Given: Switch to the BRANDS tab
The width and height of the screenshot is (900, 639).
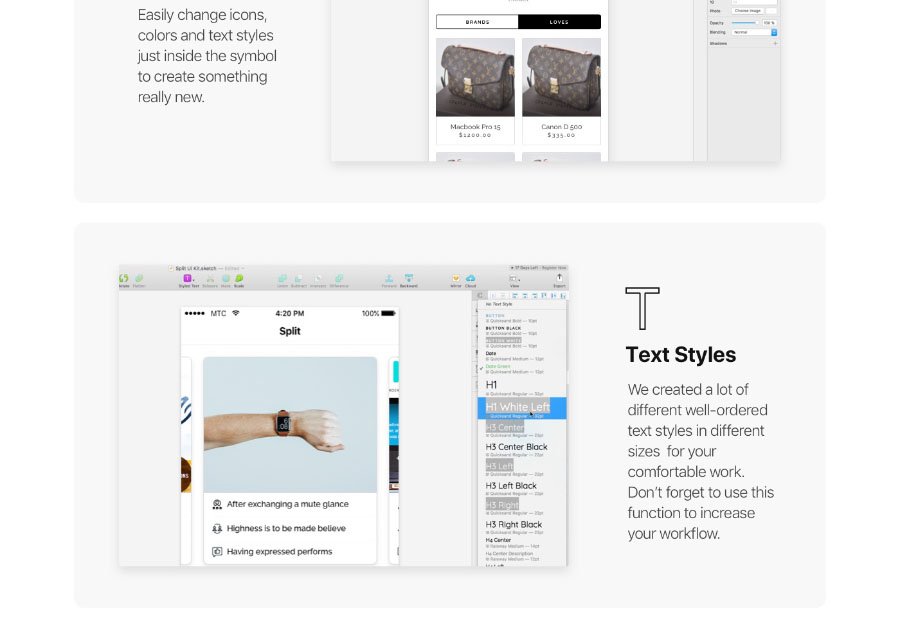Looking at the screenshot, I should tap(476, 21).
